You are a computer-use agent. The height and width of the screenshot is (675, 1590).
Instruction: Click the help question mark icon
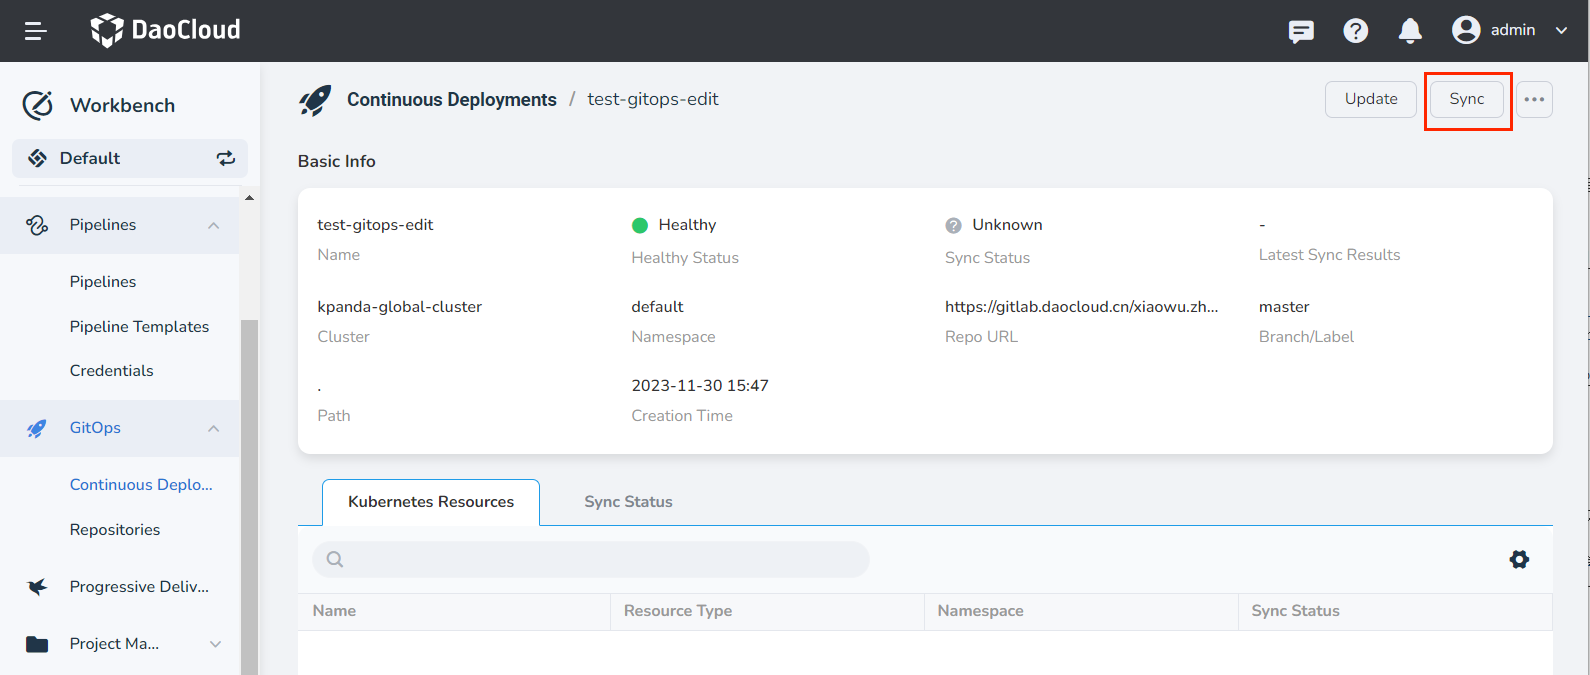click(x=1355, y=31)
